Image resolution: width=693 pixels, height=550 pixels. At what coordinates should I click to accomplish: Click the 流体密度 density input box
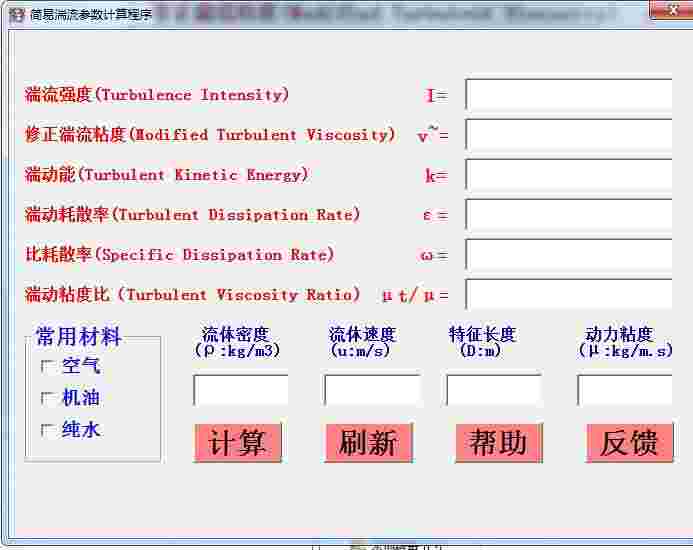(x=241, y=390)
